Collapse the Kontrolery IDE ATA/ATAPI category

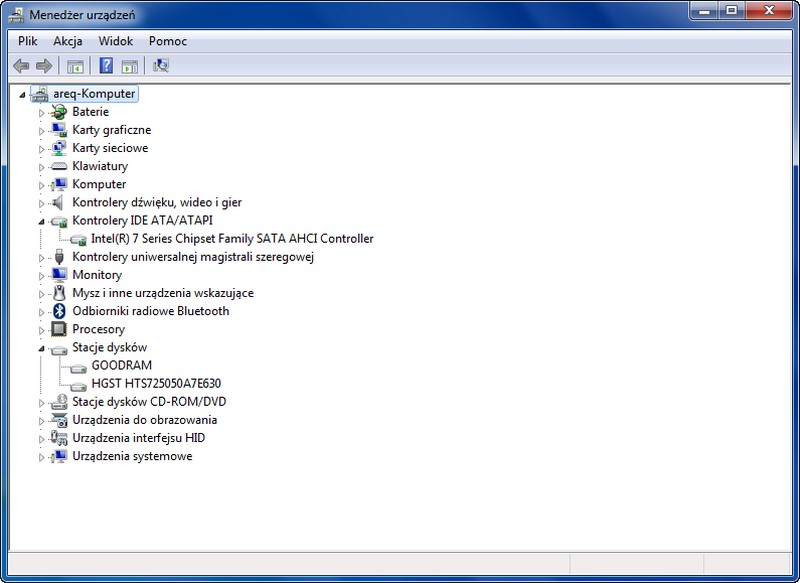[x=41, y=221]
